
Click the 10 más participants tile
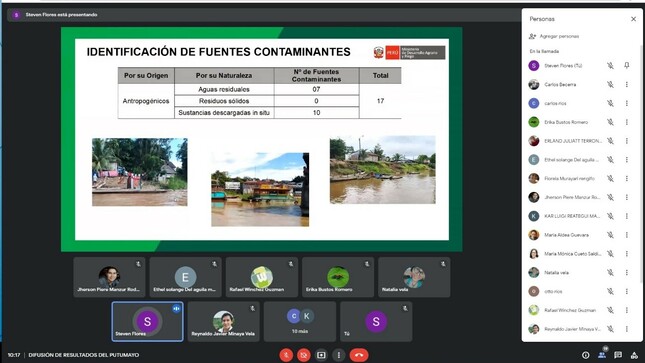pos(300,321)
